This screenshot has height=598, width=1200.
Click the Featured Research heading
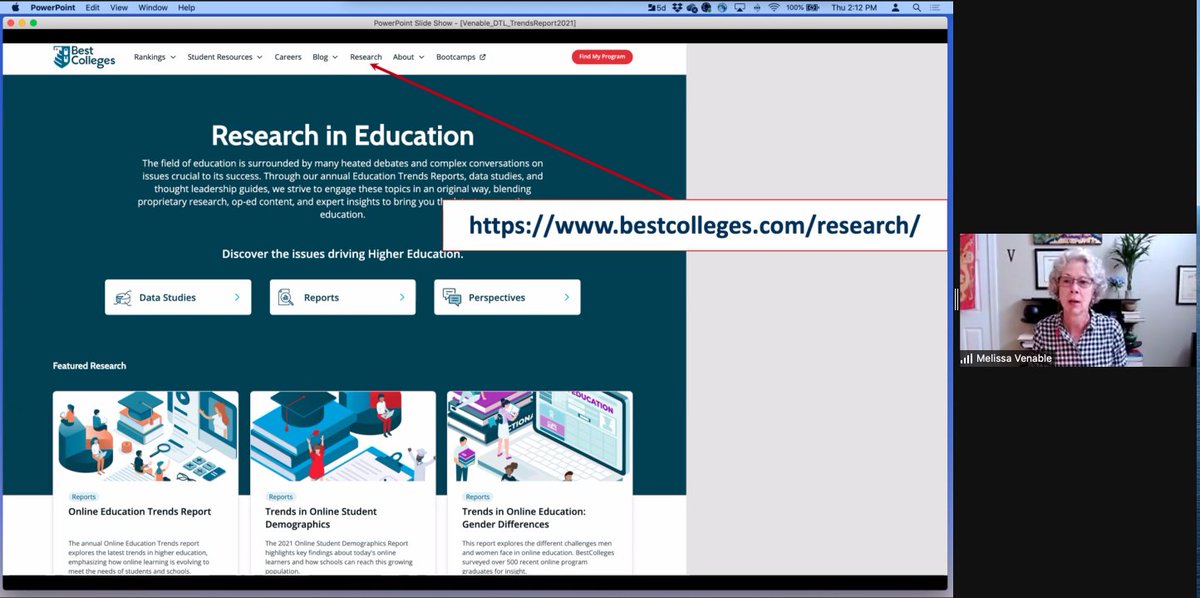[90, 366]
